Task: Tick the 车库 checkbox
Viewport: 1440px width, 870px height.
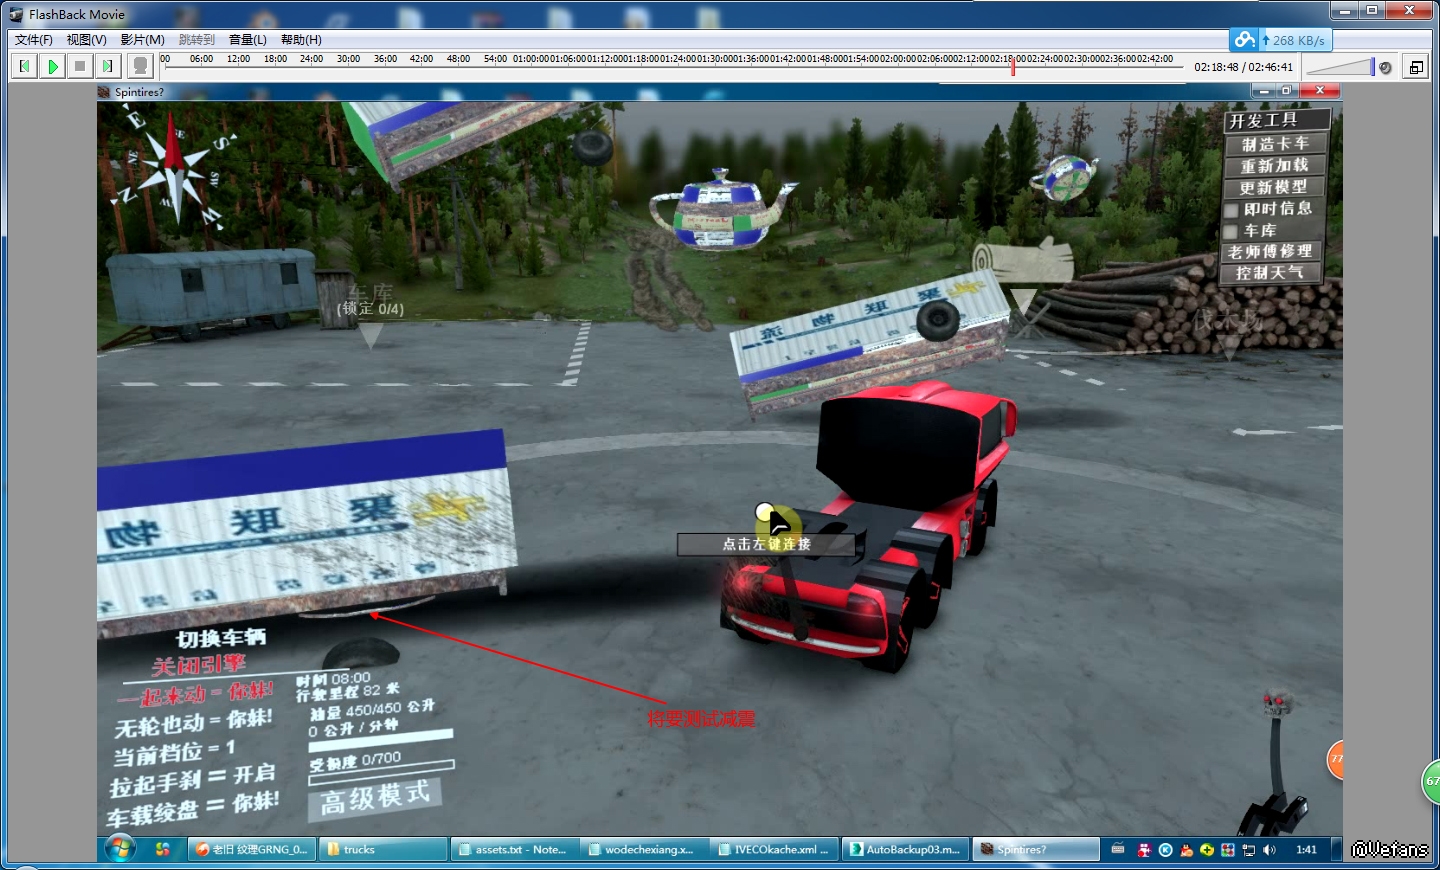Action: click(1232, 231)
